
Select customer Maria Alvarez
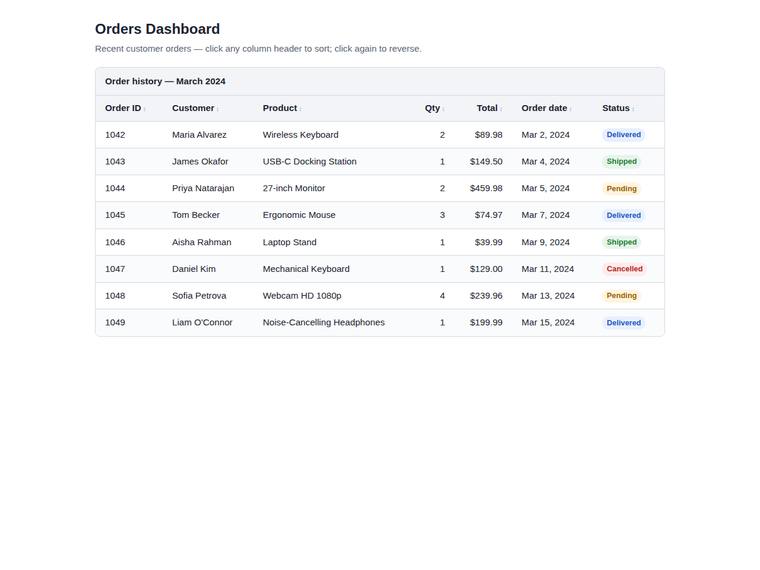point(199,135)
